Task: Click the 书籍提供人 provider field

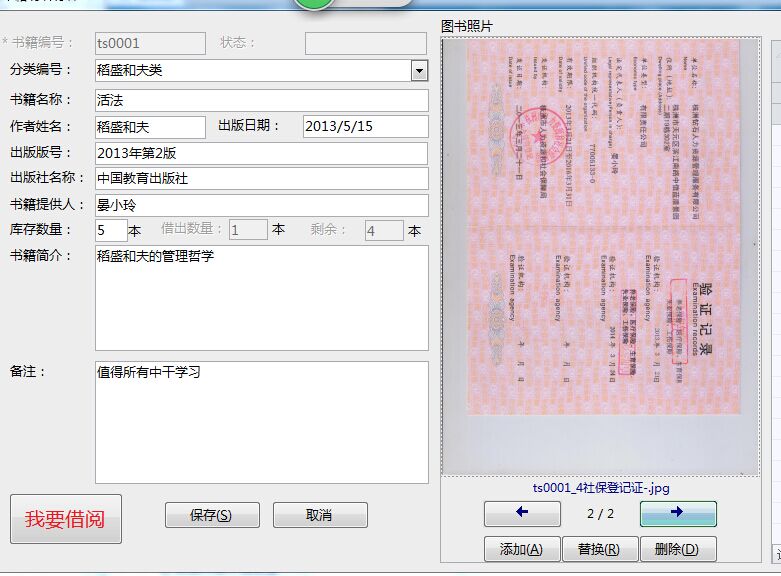Action: pyautogui.click(x=261, y=205)
